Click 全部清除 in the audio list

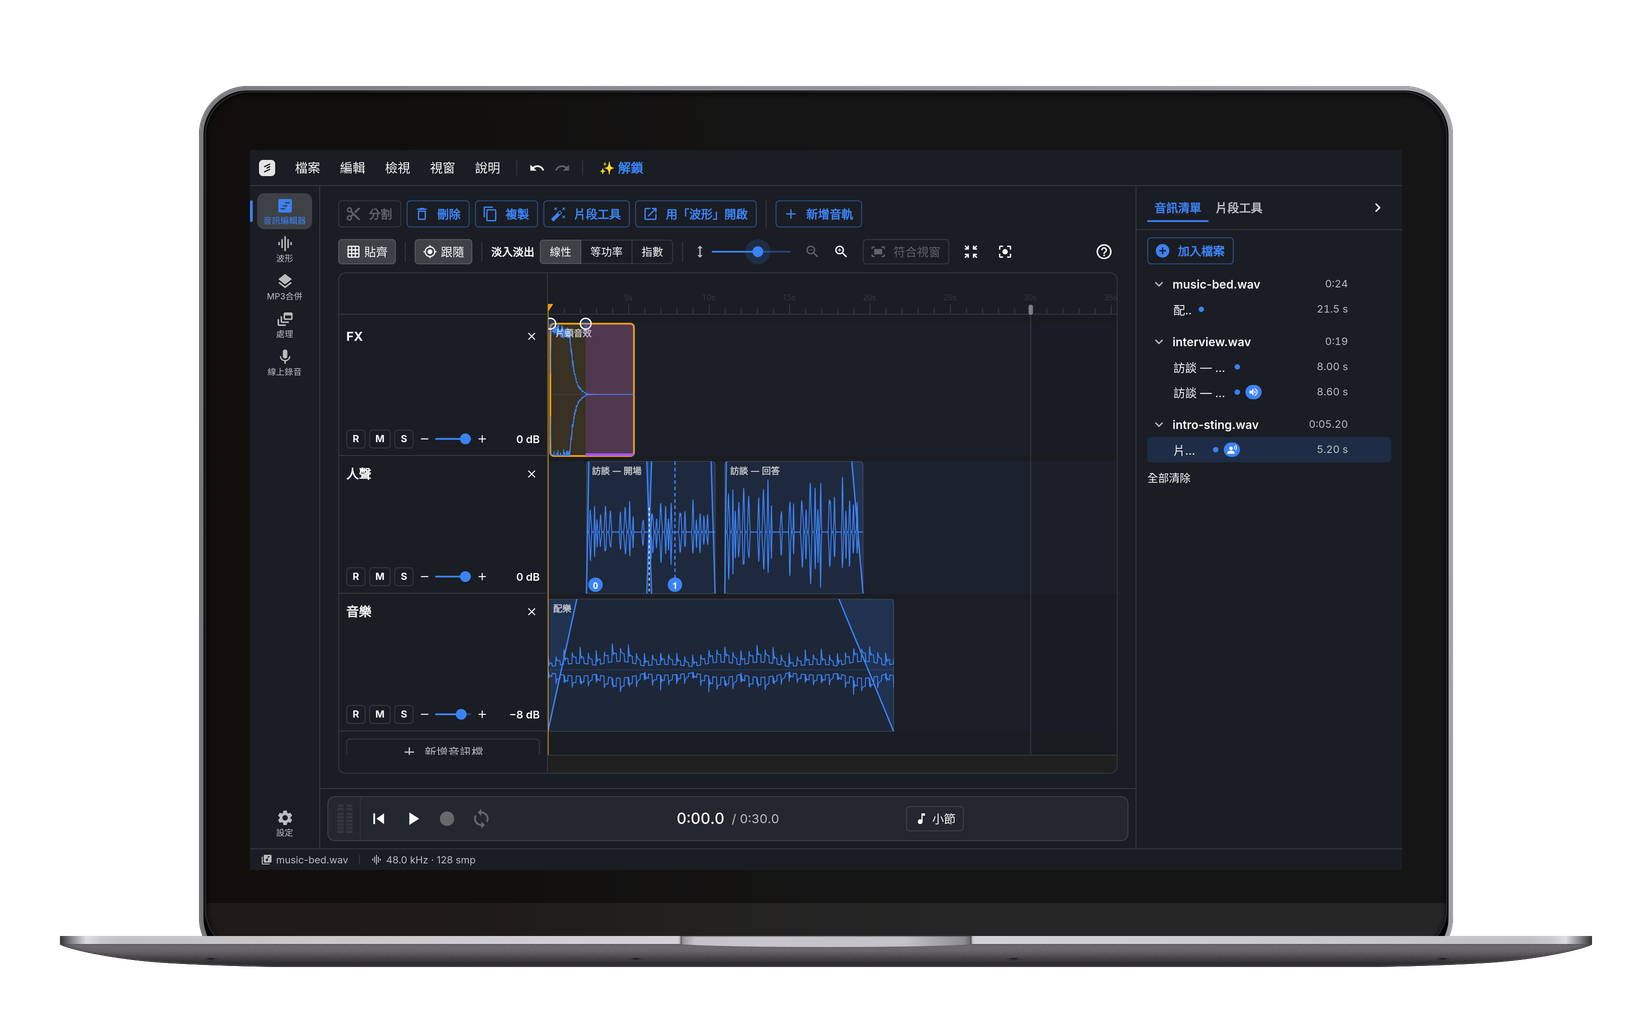pyautogui.click(x=1169, y=478)
